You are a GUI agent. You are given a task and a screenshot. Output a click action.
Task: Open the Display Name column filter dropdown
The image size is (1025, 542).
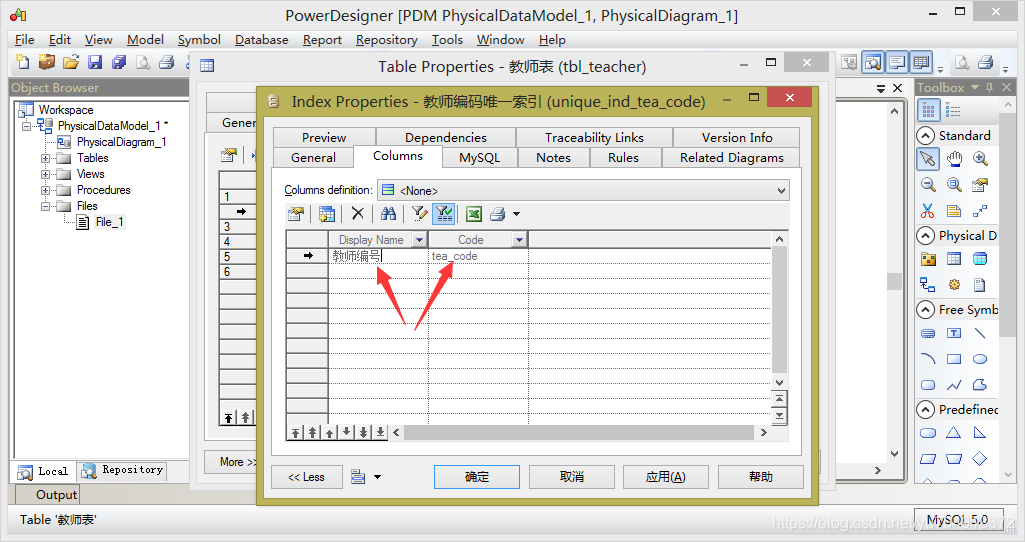point(420,240)
